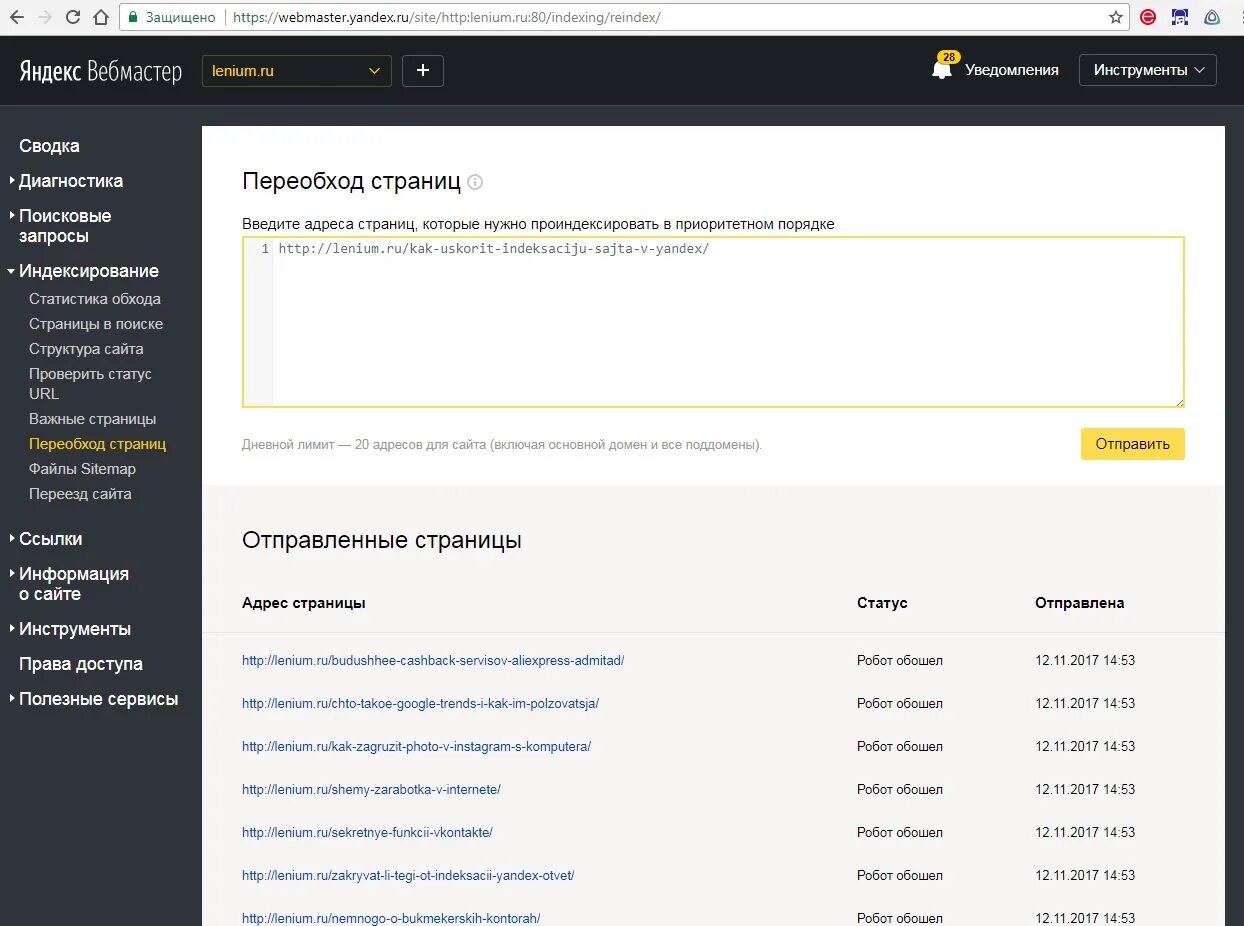
Task: Open shemy-zarabotka-v-internete link
Action: coord(371,790)
